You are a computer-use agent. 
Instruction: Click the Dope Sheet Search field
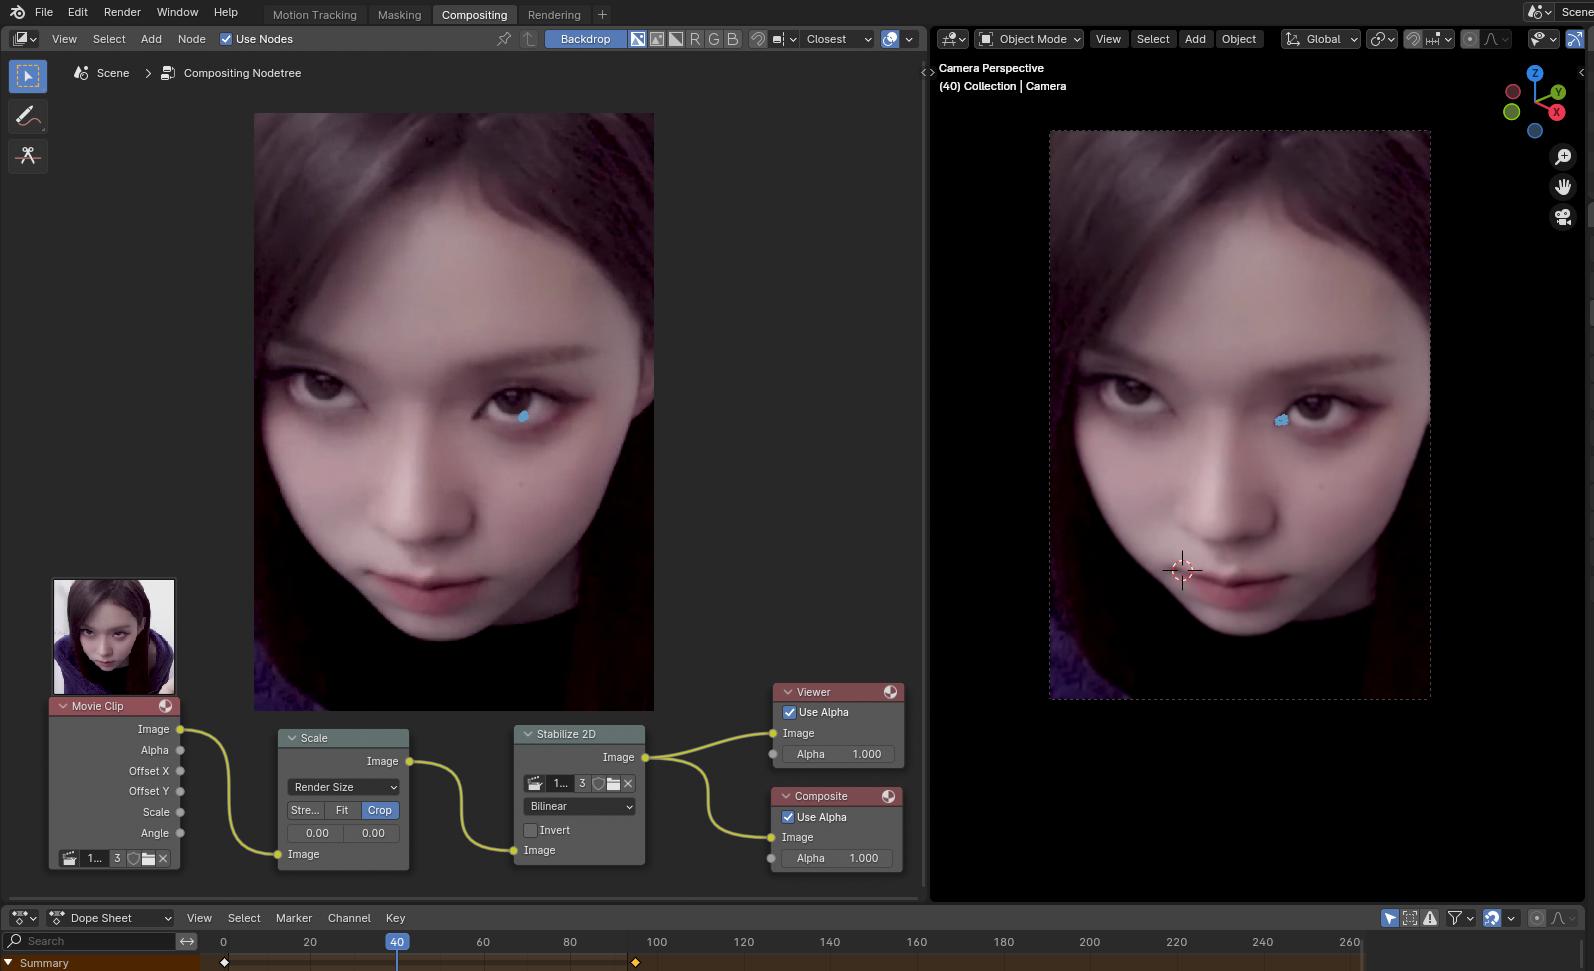click(x=90, y=941)
